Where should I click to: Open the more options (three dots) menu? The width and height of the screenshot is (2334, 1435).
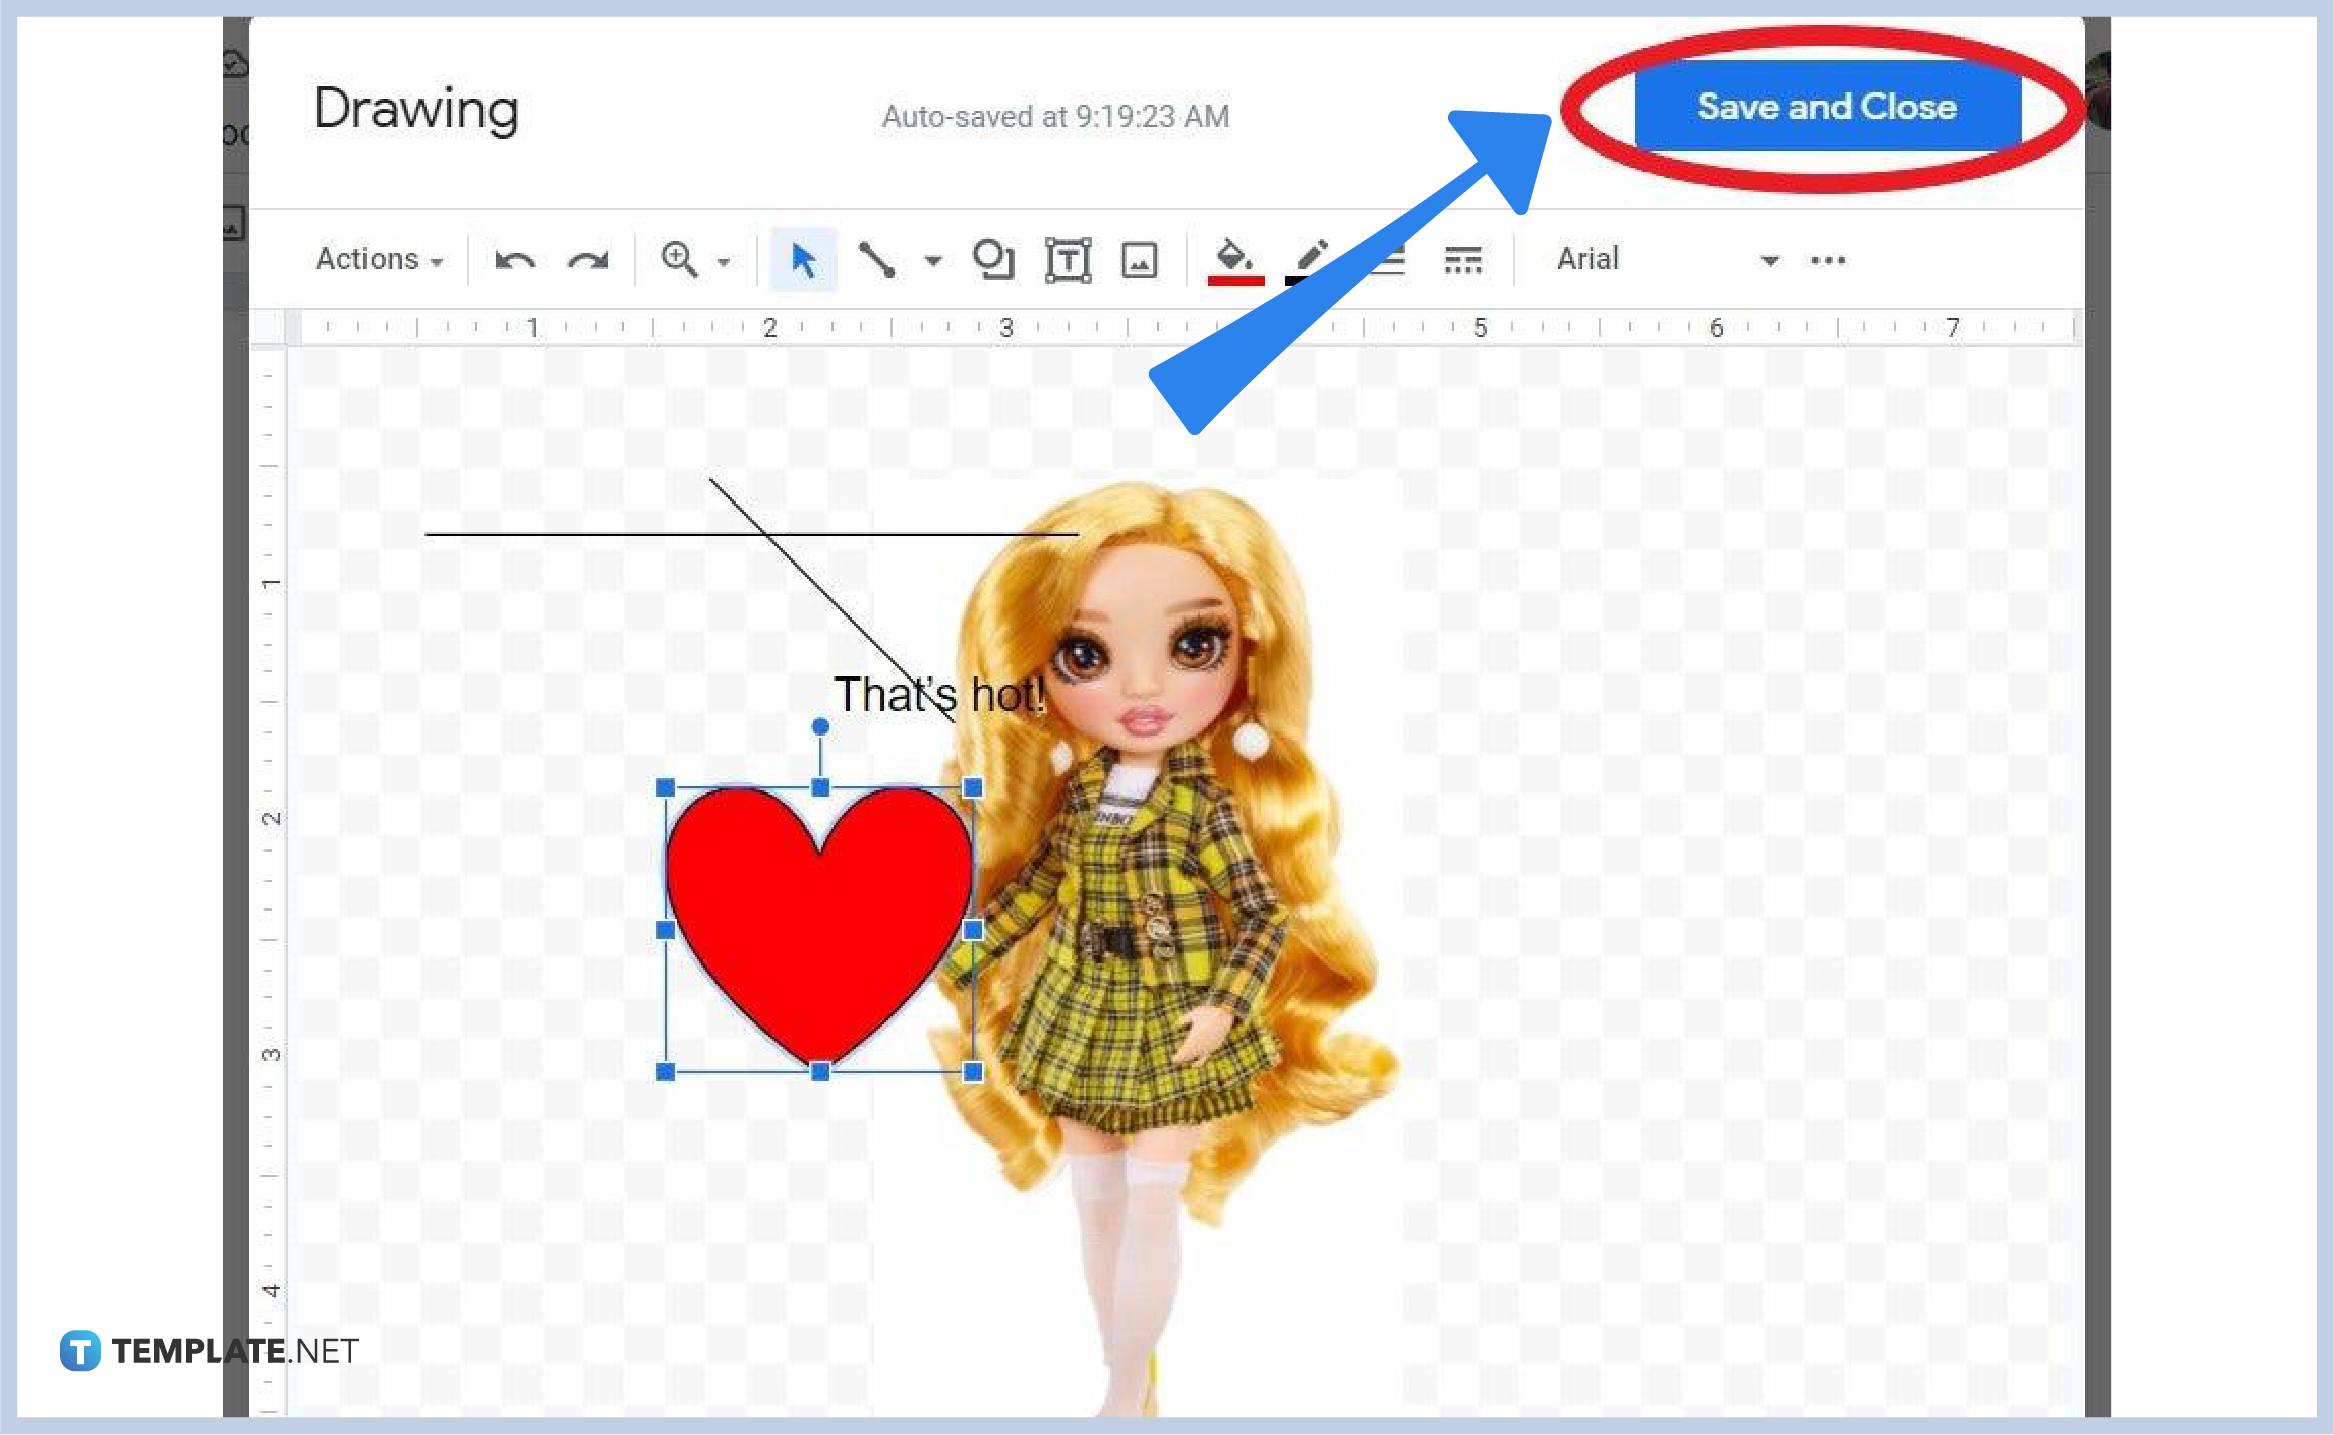click(x=1827, y=259)
